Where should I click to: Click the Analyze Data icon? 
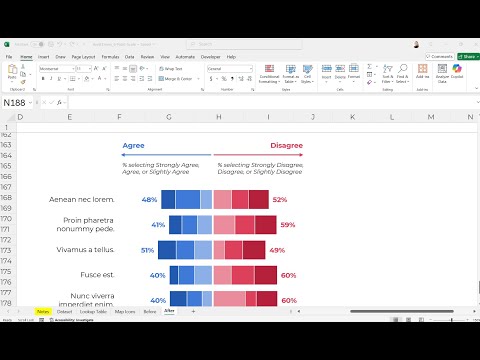tap(442, 69)
